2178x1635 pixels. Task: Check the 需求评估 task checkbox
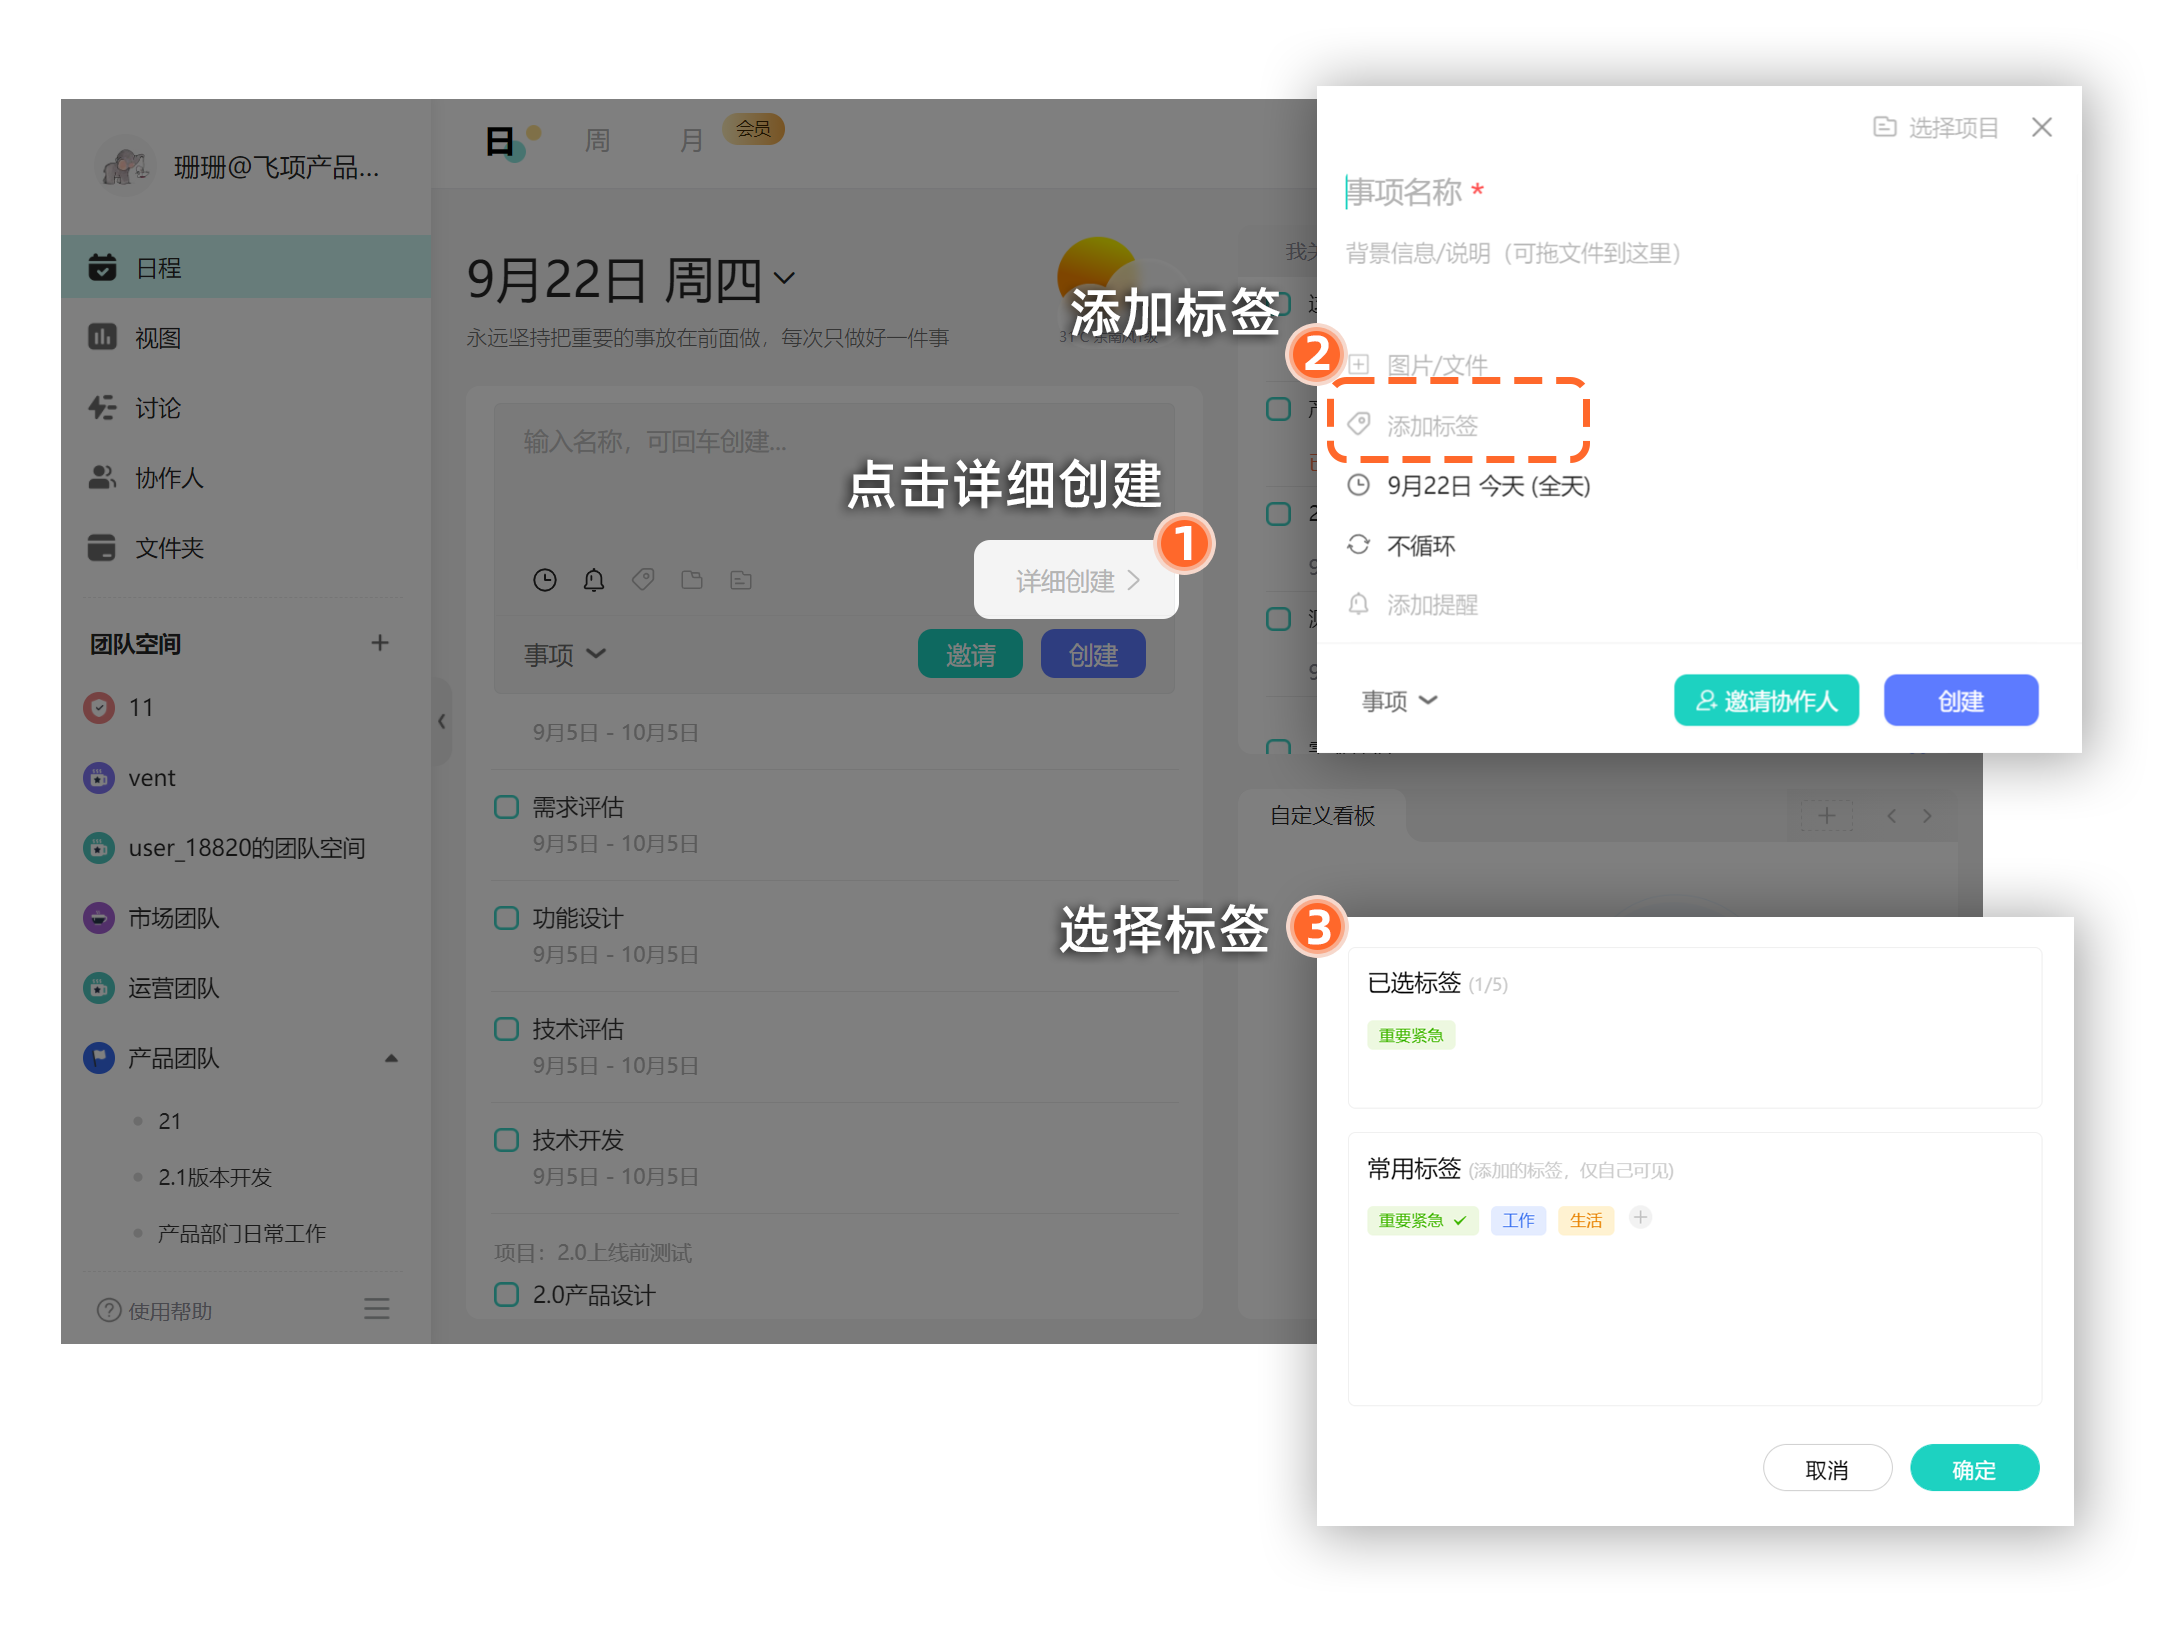coord(507,807)
